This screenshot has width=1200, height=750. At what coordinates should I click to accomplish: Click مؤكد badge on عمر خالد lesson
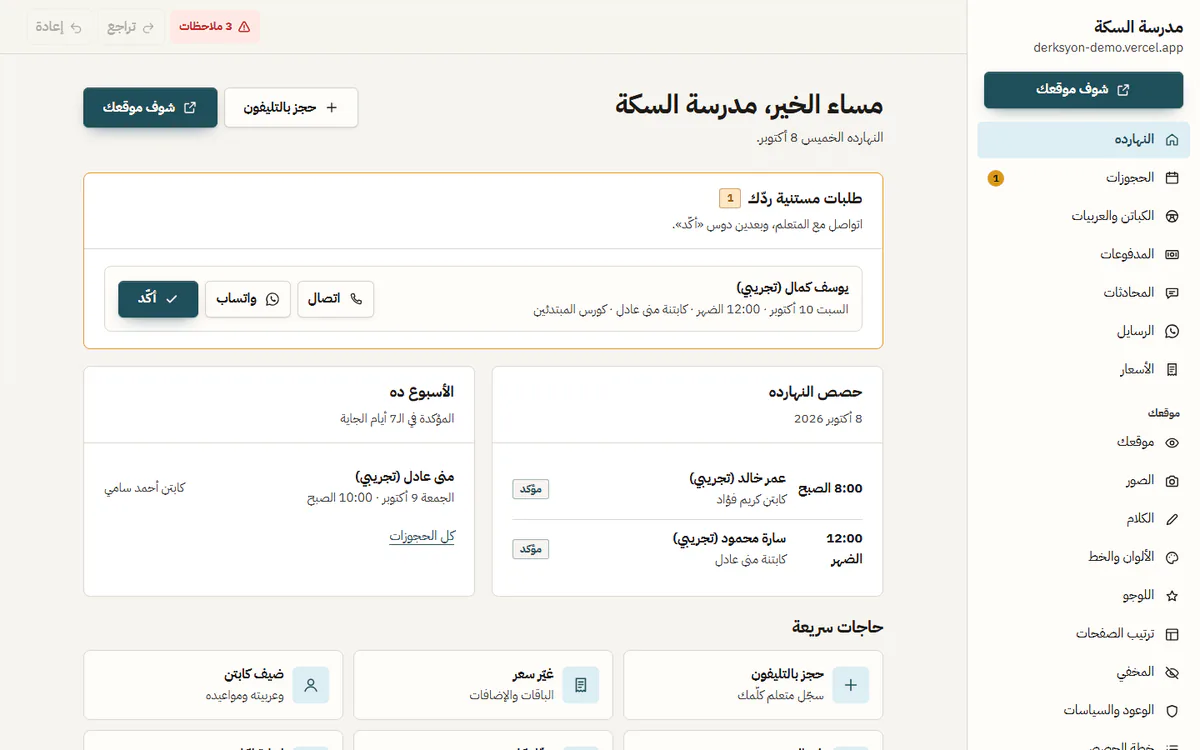pos(531,489)
